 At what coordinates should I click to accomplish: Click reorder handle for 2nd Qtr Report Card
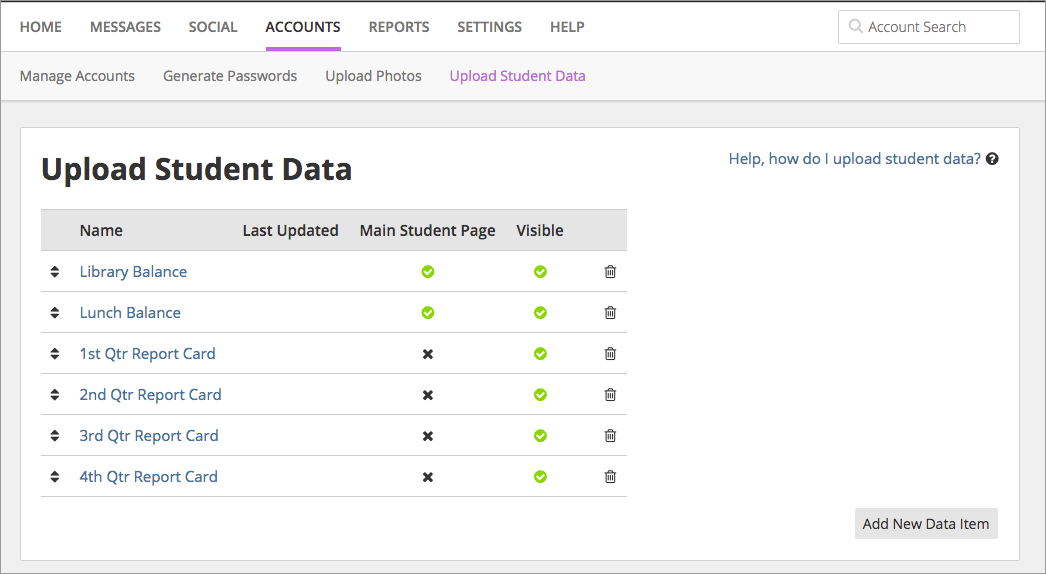tap(55, 394)
